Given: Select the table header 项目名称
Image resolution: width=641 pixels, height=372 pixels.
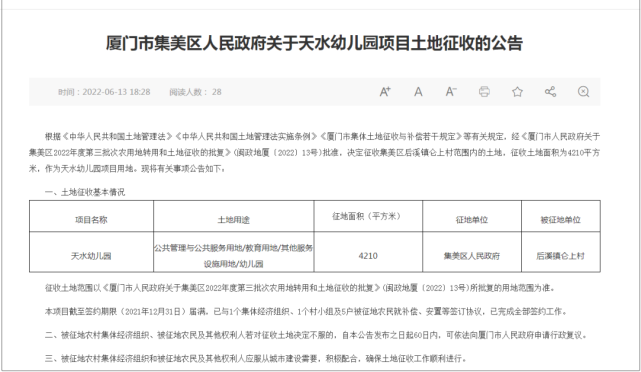Looking at the screenshot, I should coord(91,220).
